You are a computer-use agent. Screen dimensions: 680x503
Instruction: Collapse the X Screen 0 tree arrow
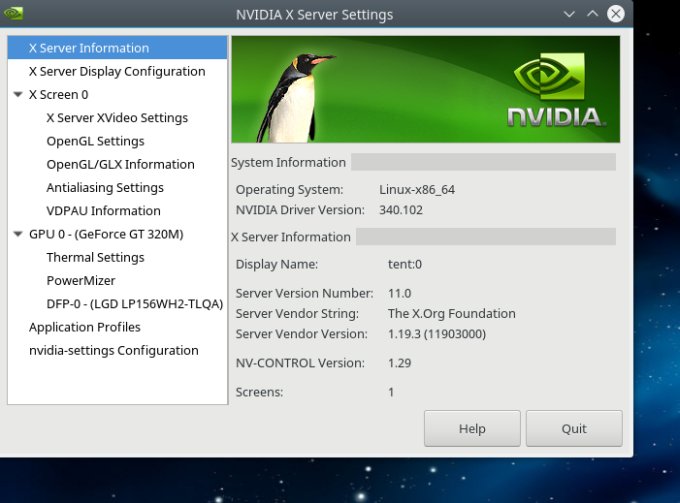point(18,94)
